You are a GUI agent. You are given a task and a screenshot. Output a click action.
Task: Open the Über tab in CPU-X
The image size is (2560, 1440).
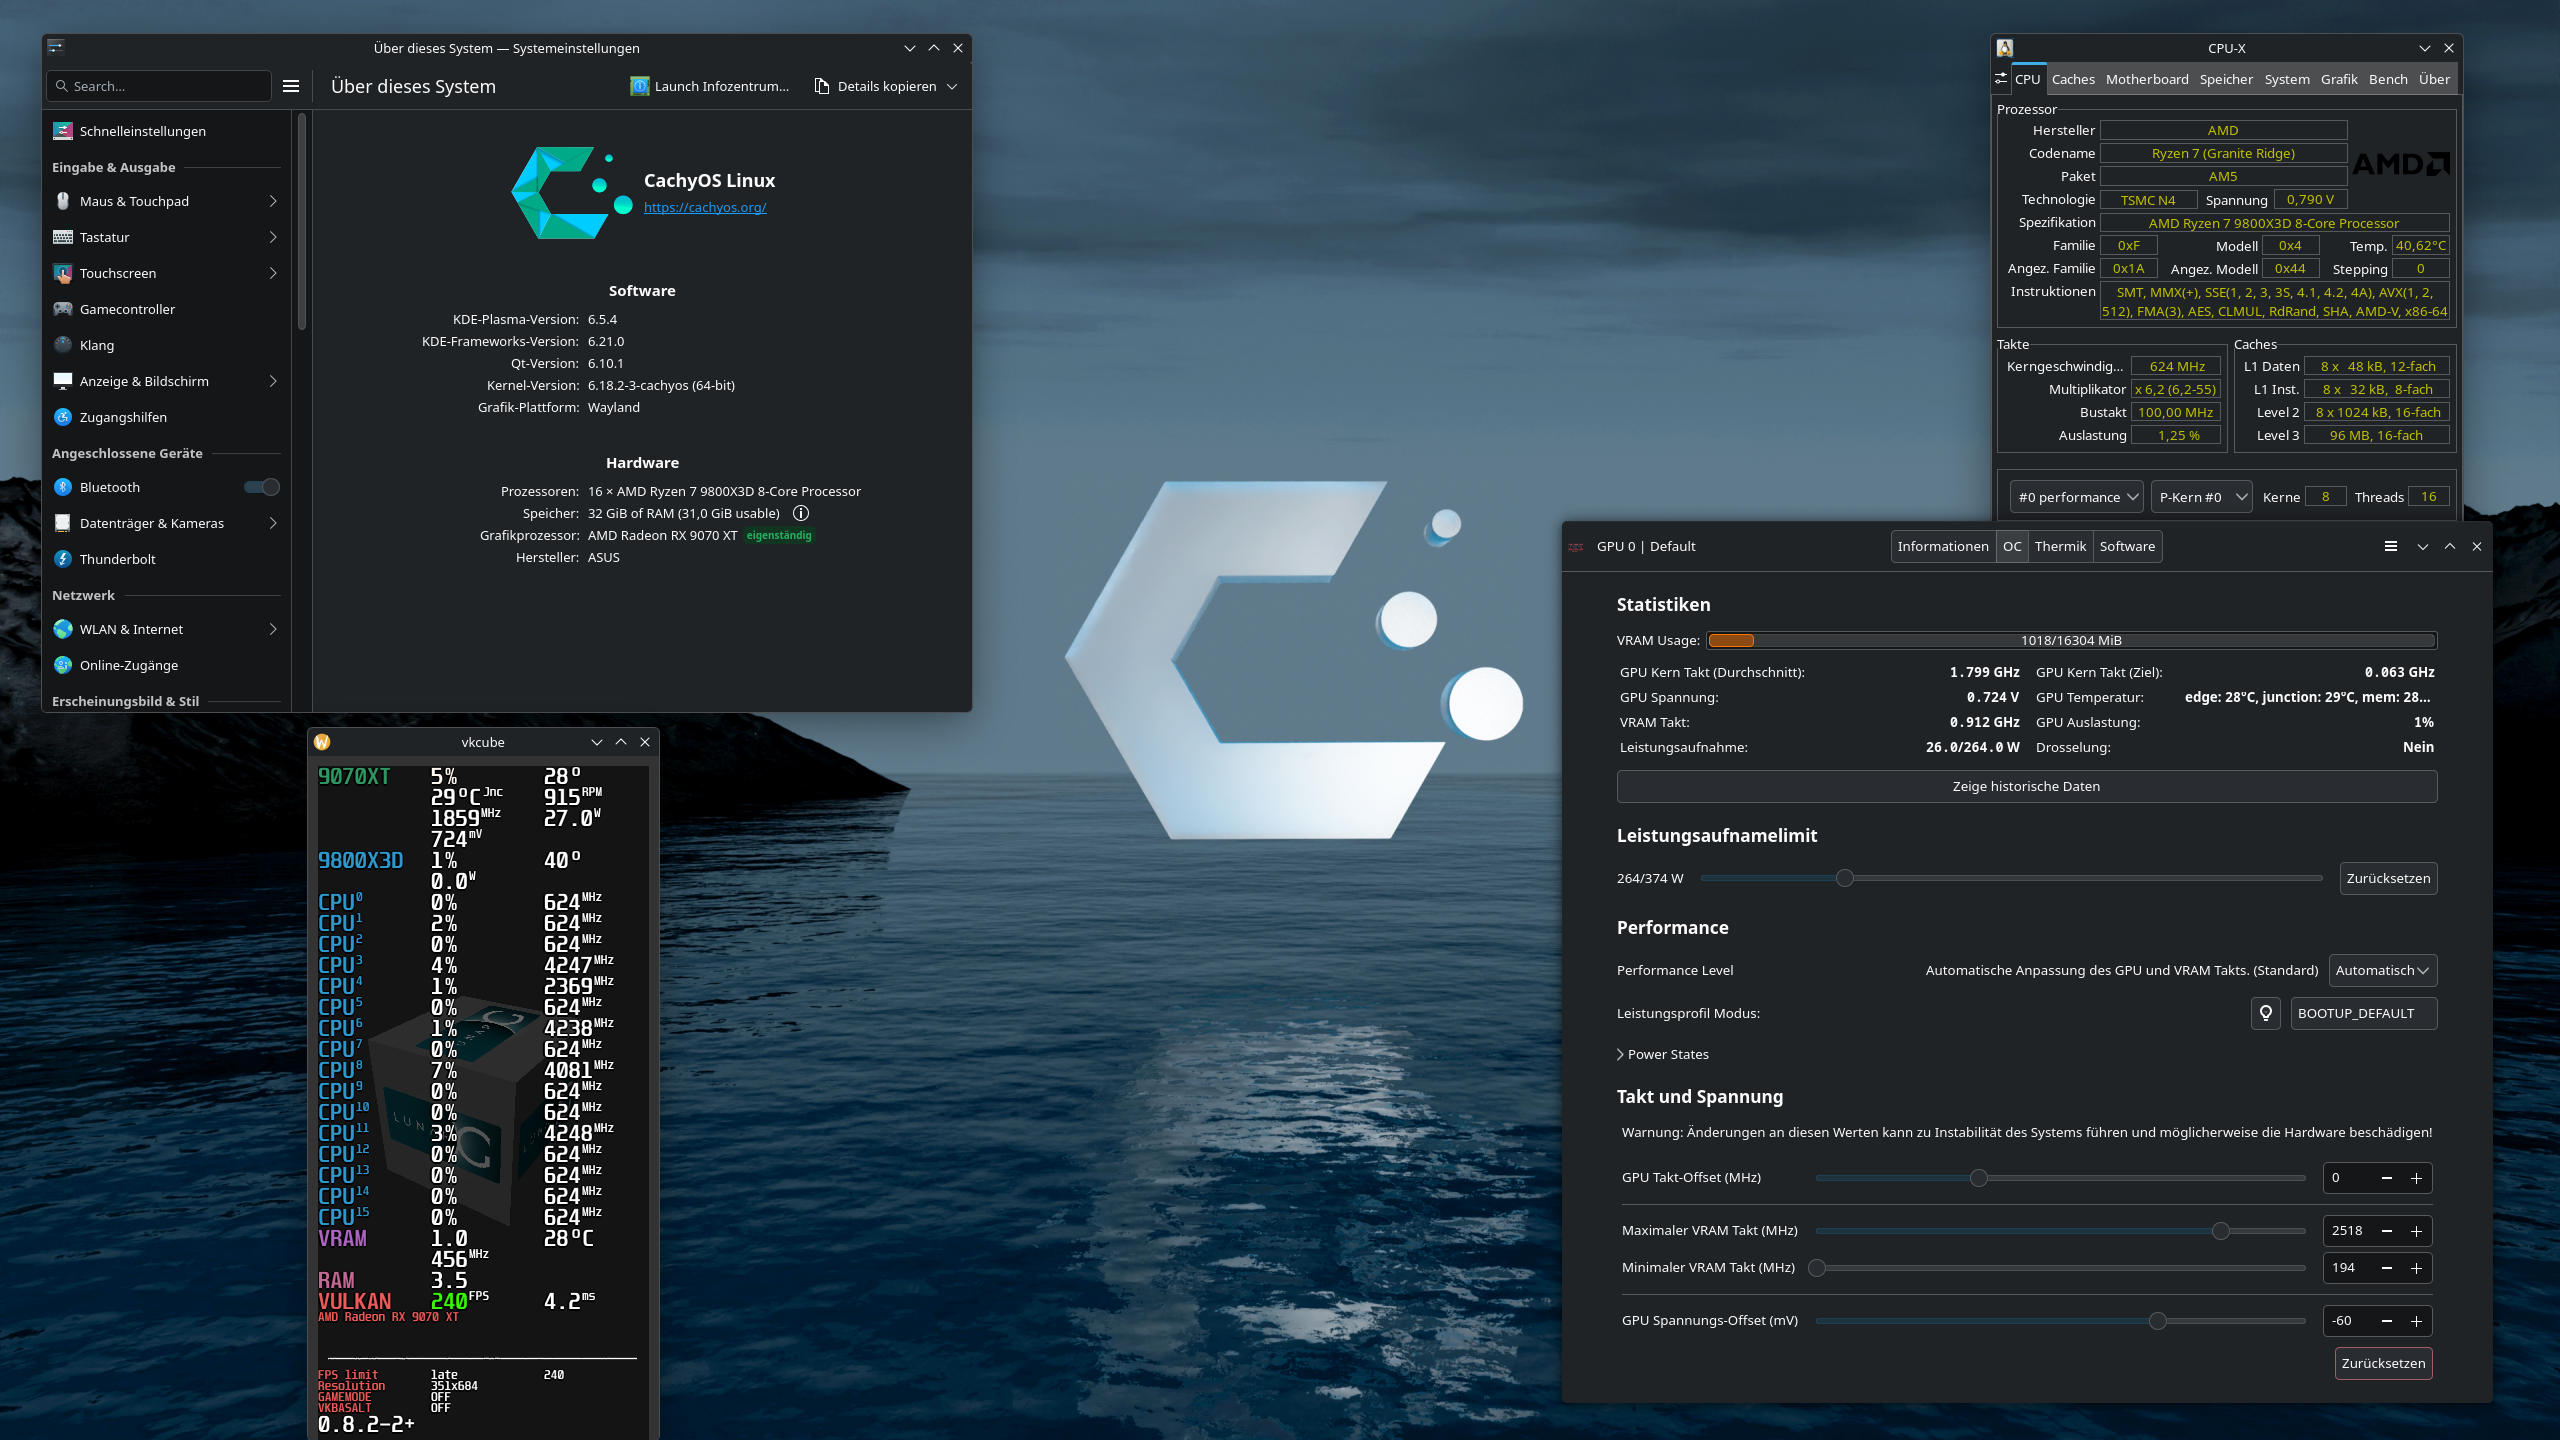(x=2434, y=79)
